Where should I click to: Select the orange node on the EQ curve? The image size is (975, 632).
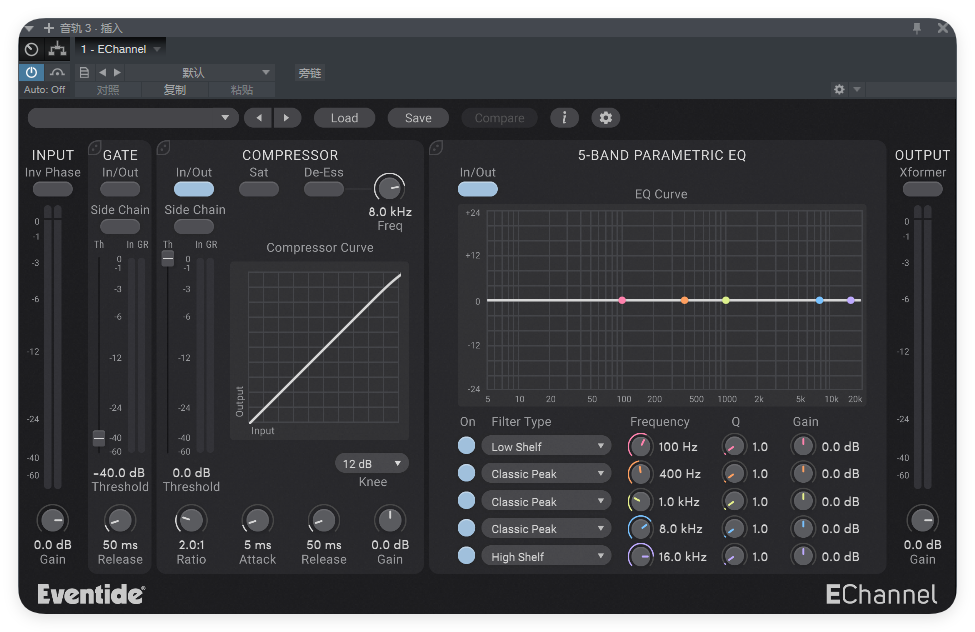click(x=684, y=300)
